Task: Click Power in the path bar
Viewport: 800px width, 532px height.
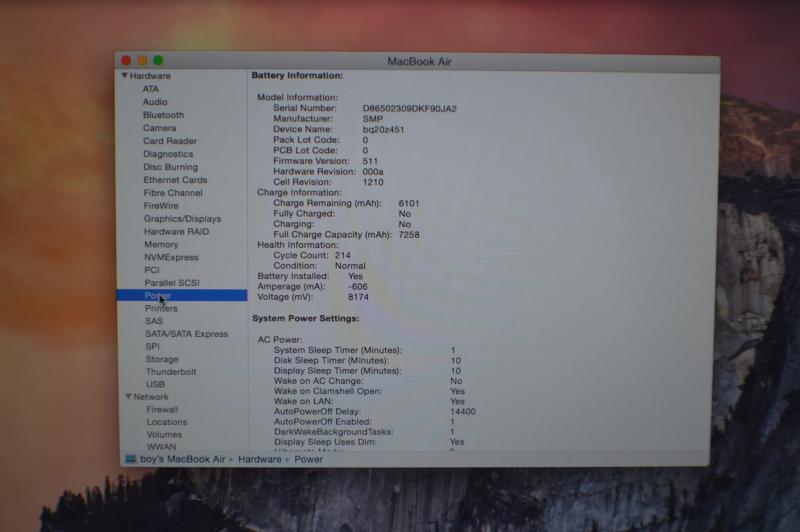Action: tap(308, 459)
